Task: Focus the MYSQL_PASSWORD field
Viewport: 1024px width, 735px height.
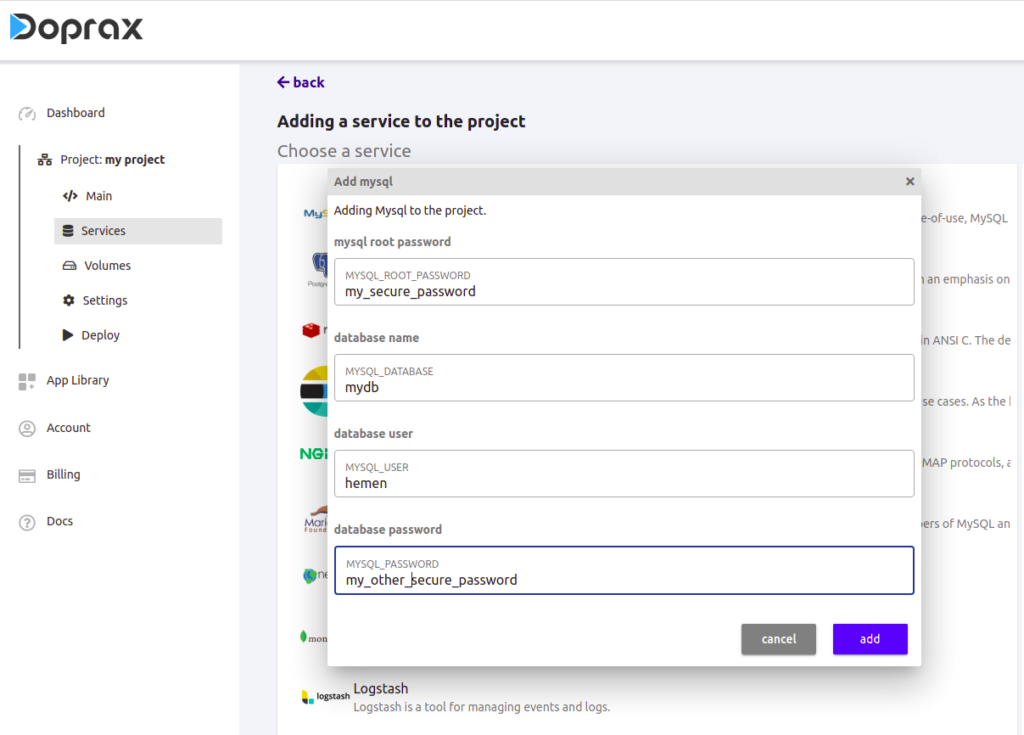Action: coord(624,570)
